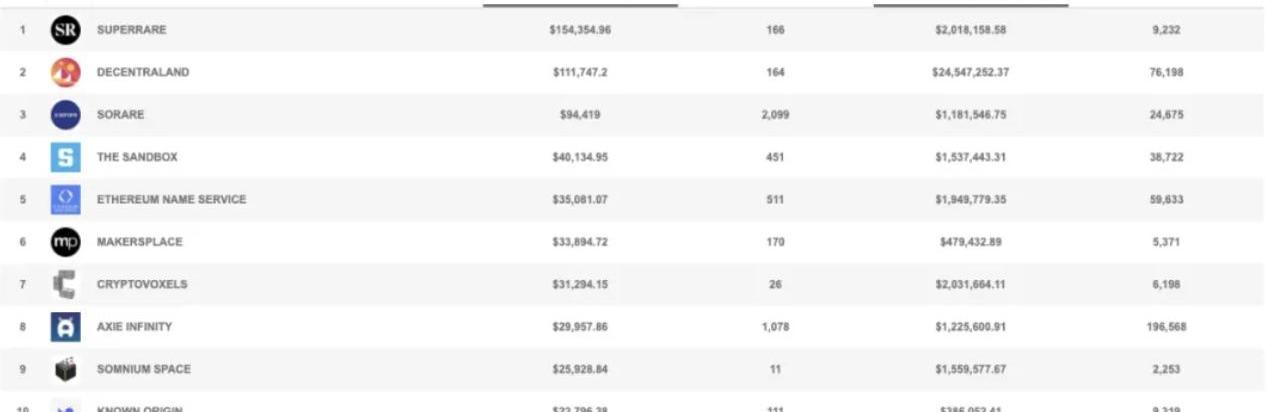Click the Cryptovoxels gray logo icon

click(66, 285)
